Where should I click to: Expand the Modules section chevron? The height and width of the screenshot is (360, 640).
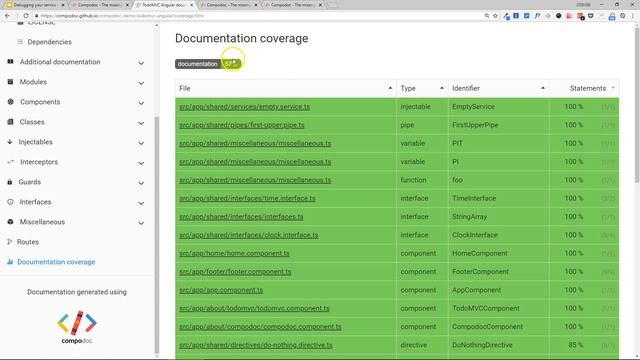[x=141, y=83]
